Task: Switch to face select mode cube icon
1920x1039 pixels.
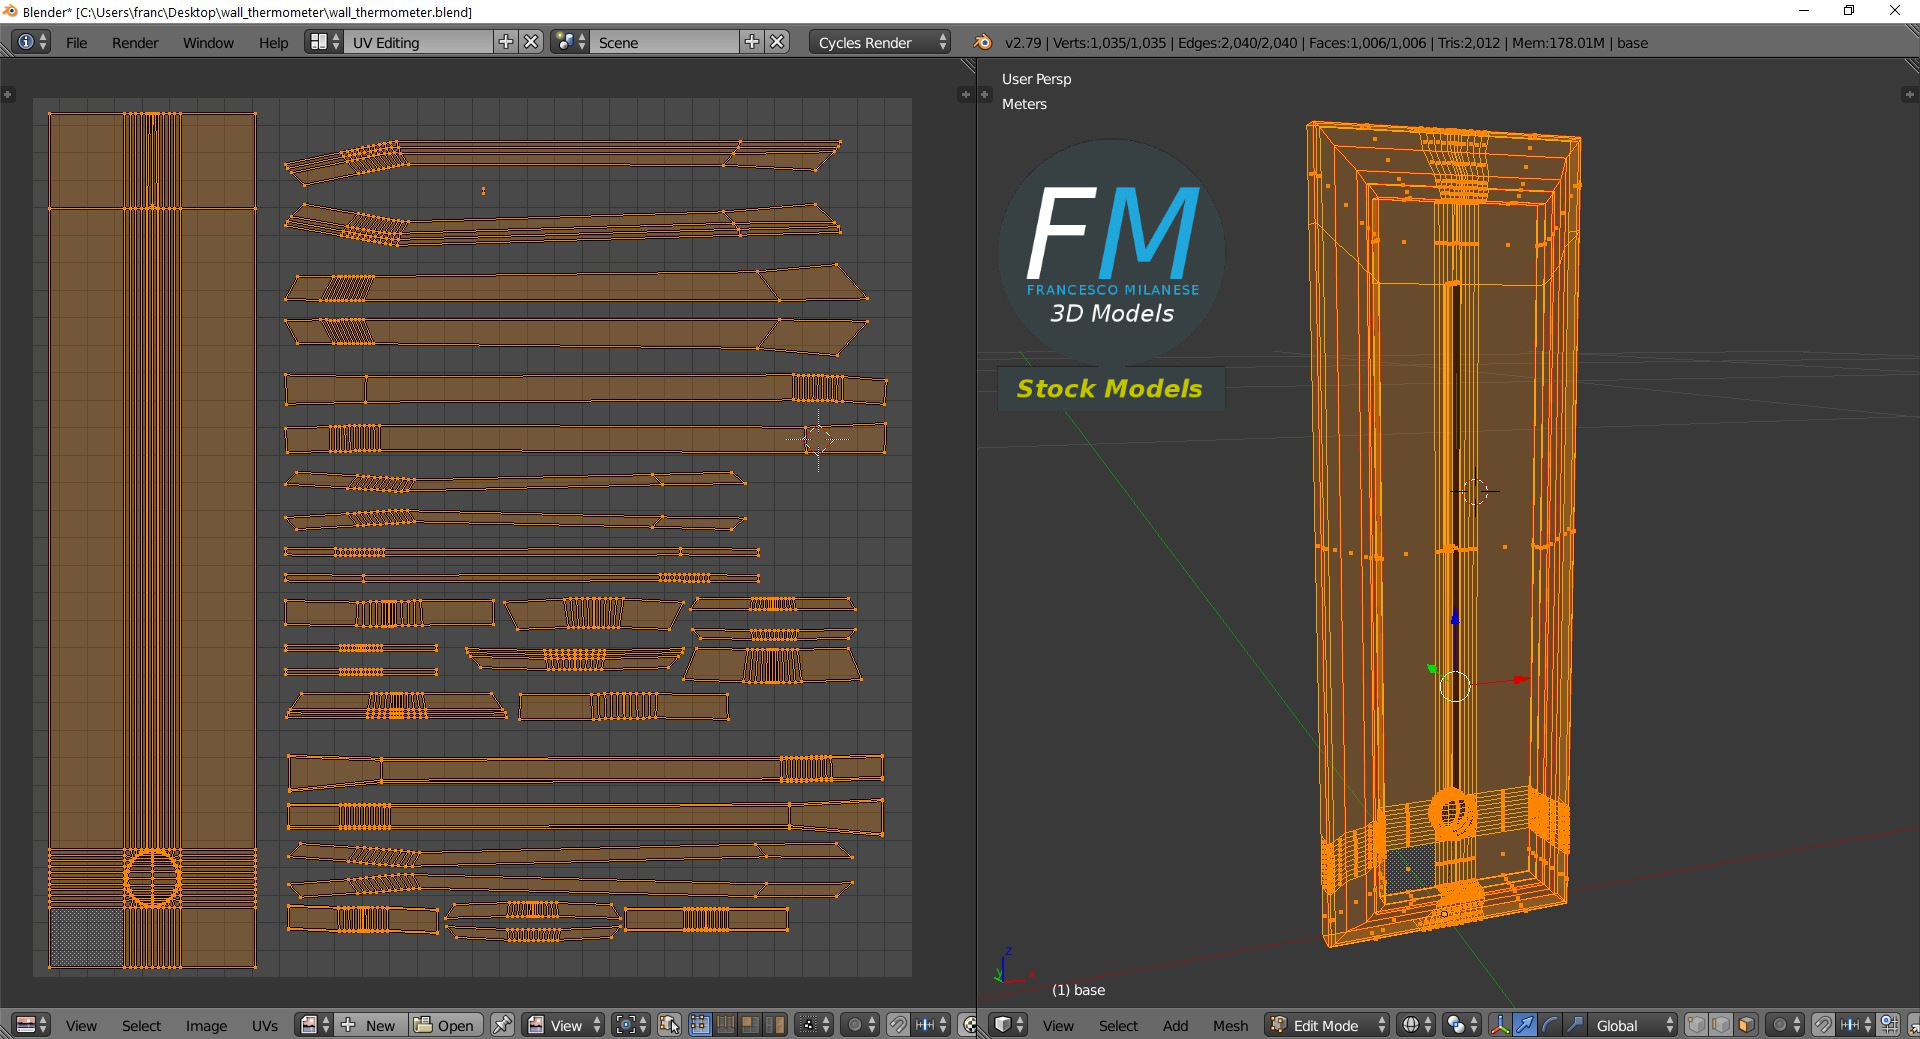Action: [1746, 1025]
